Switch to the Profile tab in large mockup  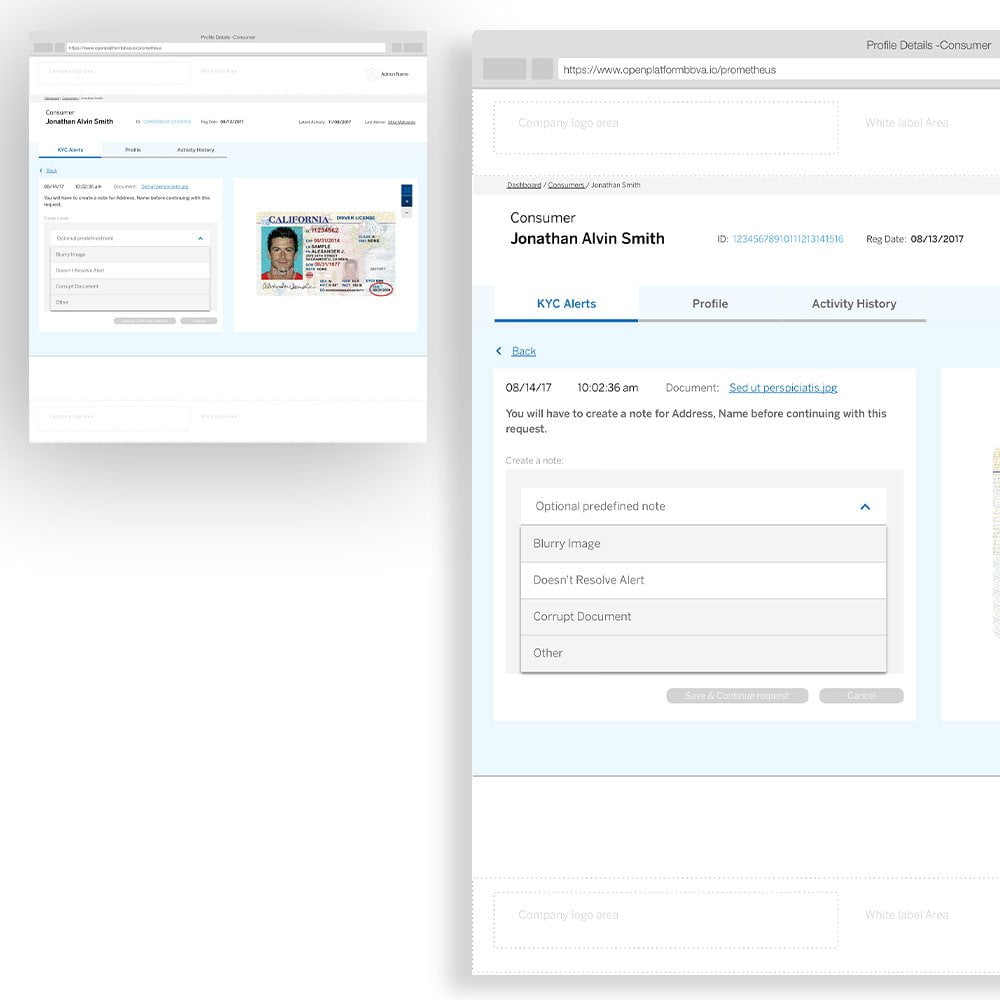710,304
